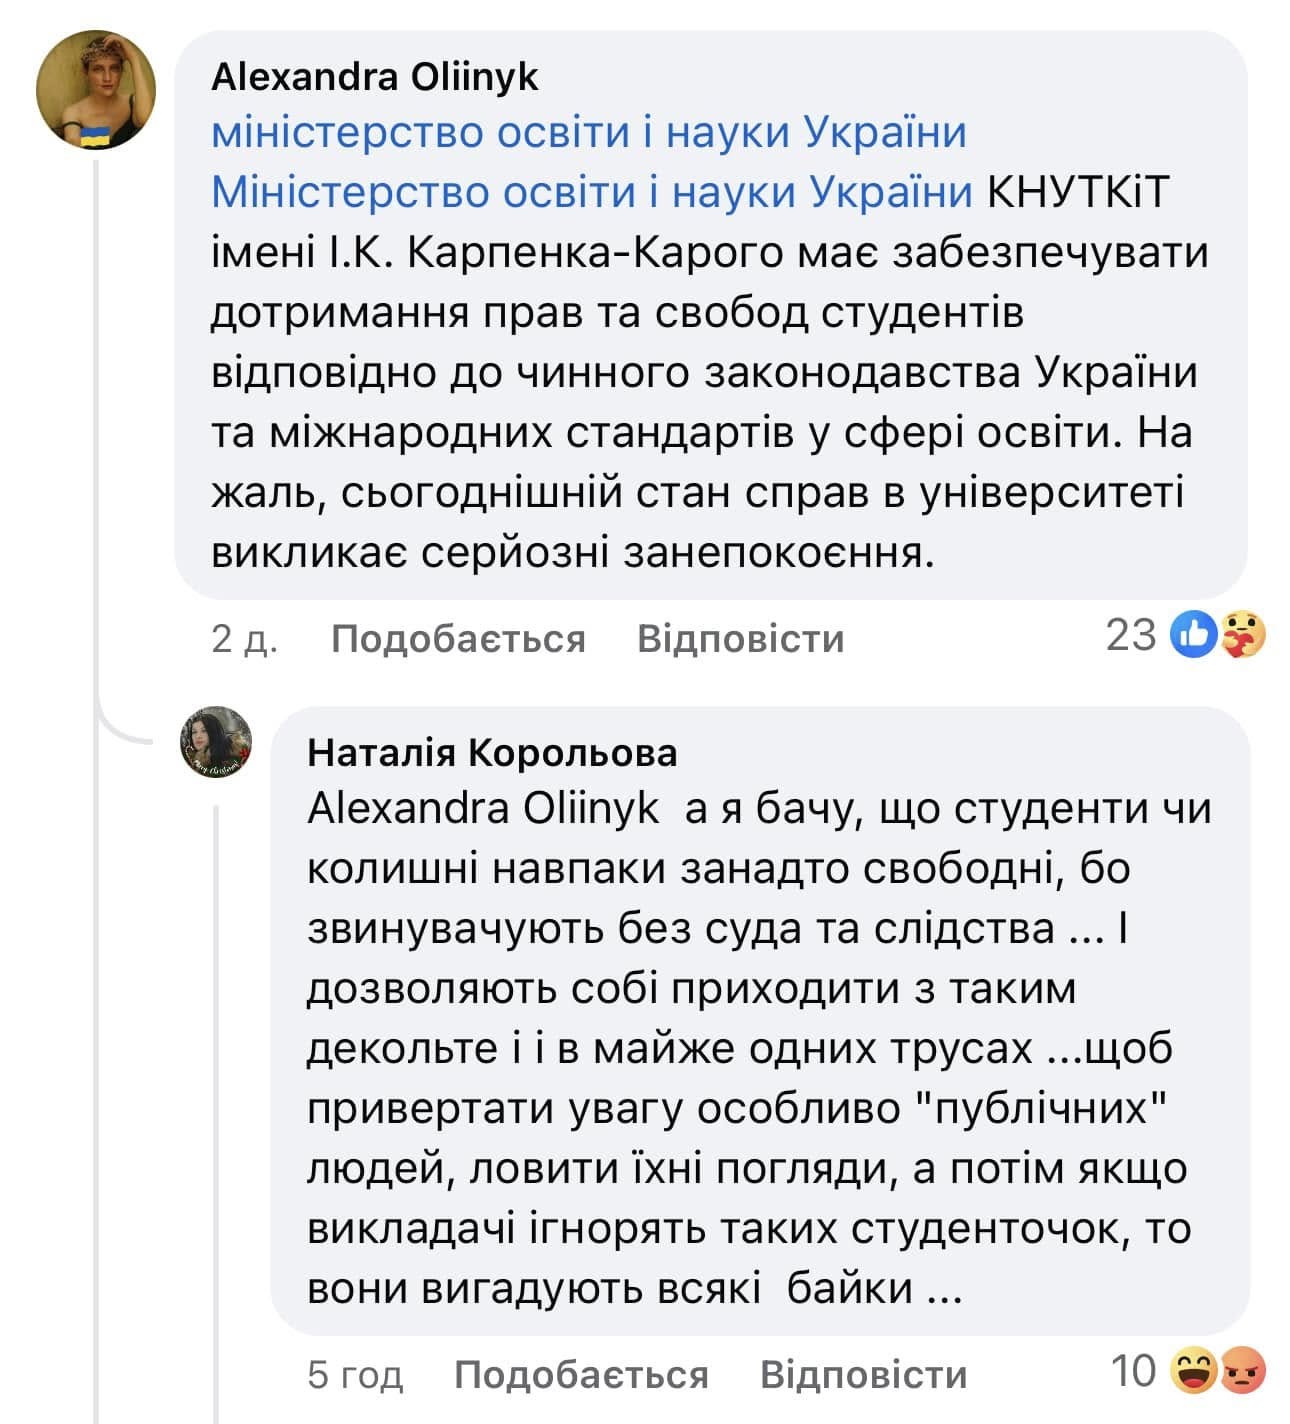Open Alexandra Oliinyk's profile from comment author name
1290x1424 pixels.
[374, 77]
